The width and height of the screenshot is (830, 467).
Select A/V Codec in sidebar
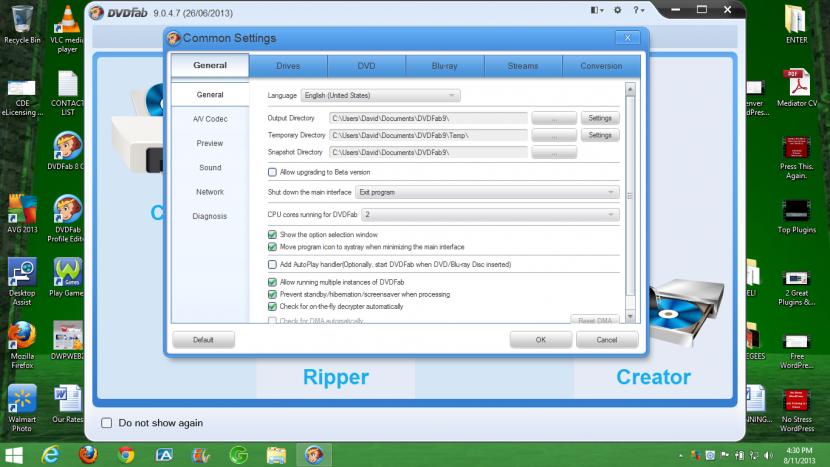click(x=210, y=119)
